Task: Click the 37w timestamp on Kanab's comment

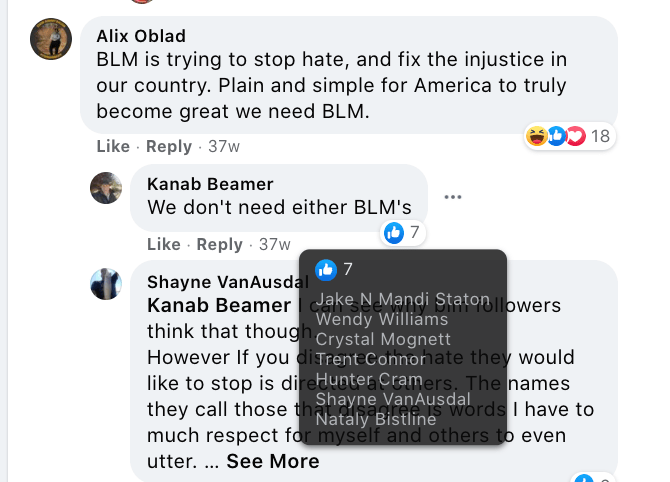Action: (x=274, y=244)
